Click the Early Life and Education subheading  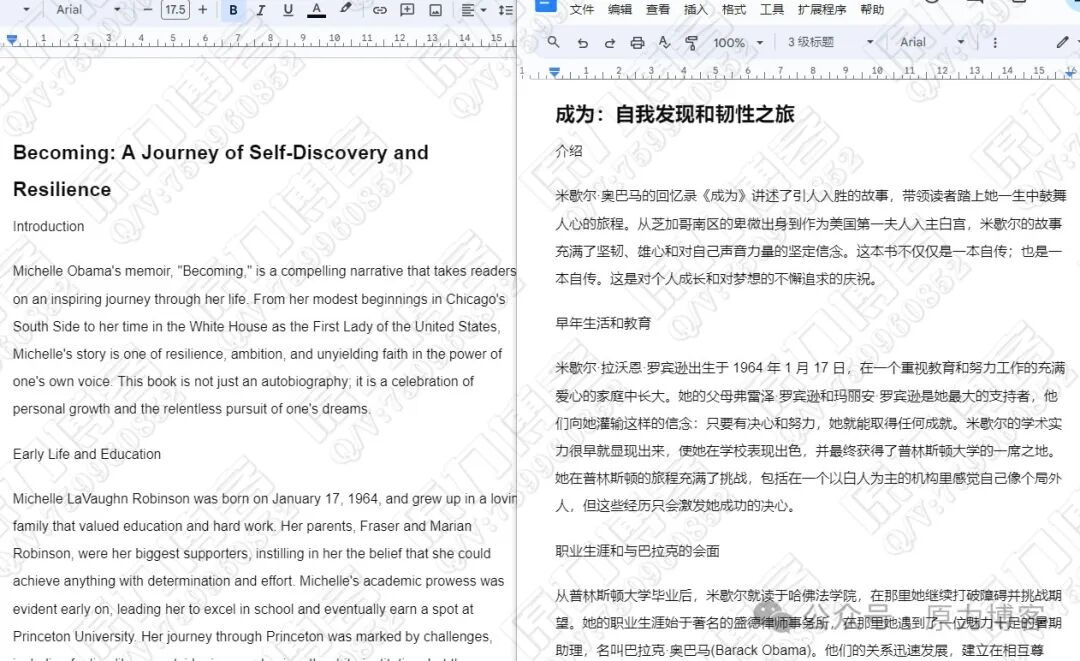point(87,454)
